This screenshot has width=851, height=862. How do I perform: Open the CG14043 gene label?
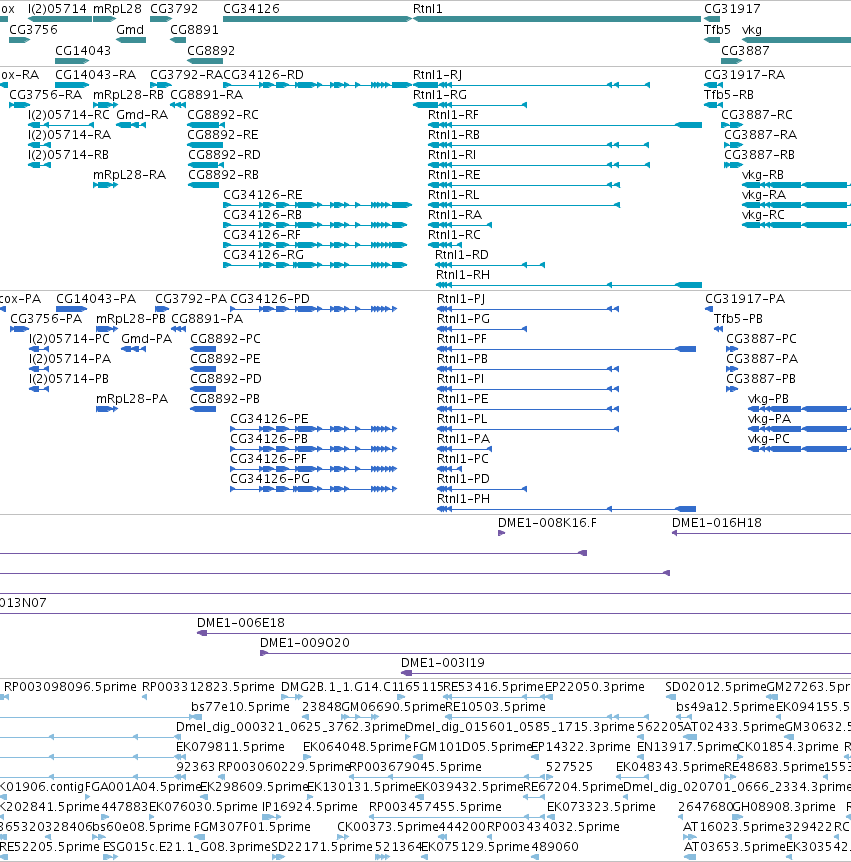[82, 51]
